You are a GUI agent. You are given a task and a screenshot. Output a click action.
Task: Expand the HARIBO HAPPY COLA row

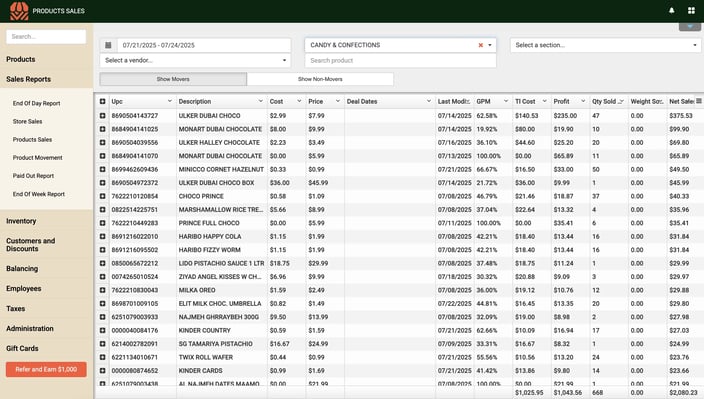[x=102, y=237]
